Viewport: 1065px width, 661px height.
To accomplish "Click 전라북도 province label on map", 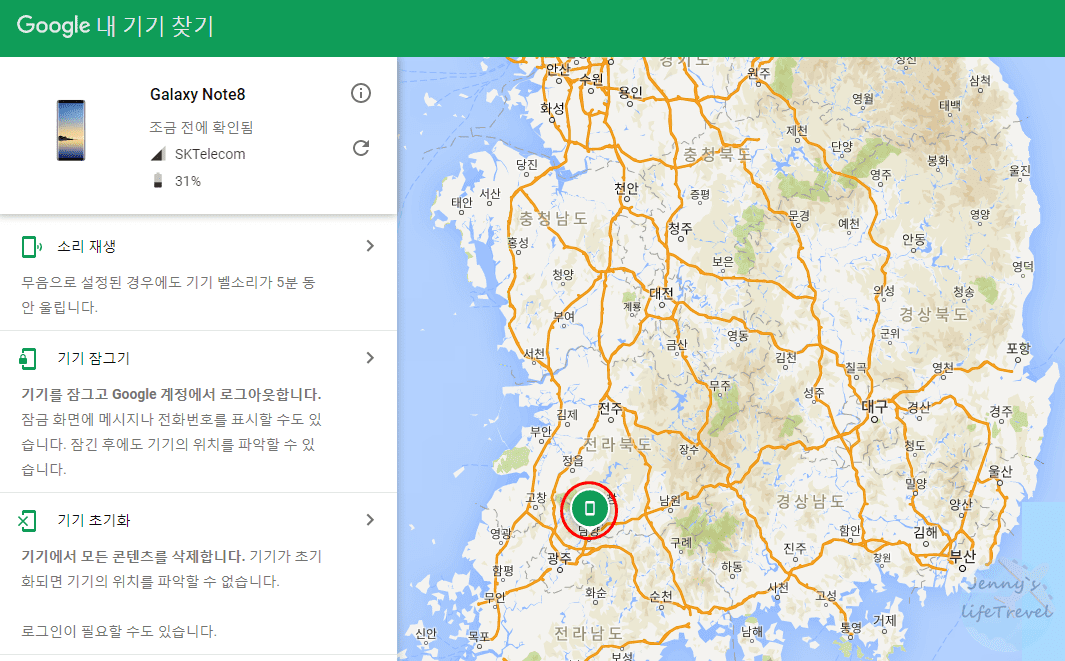I will click(x=617, y=444).
